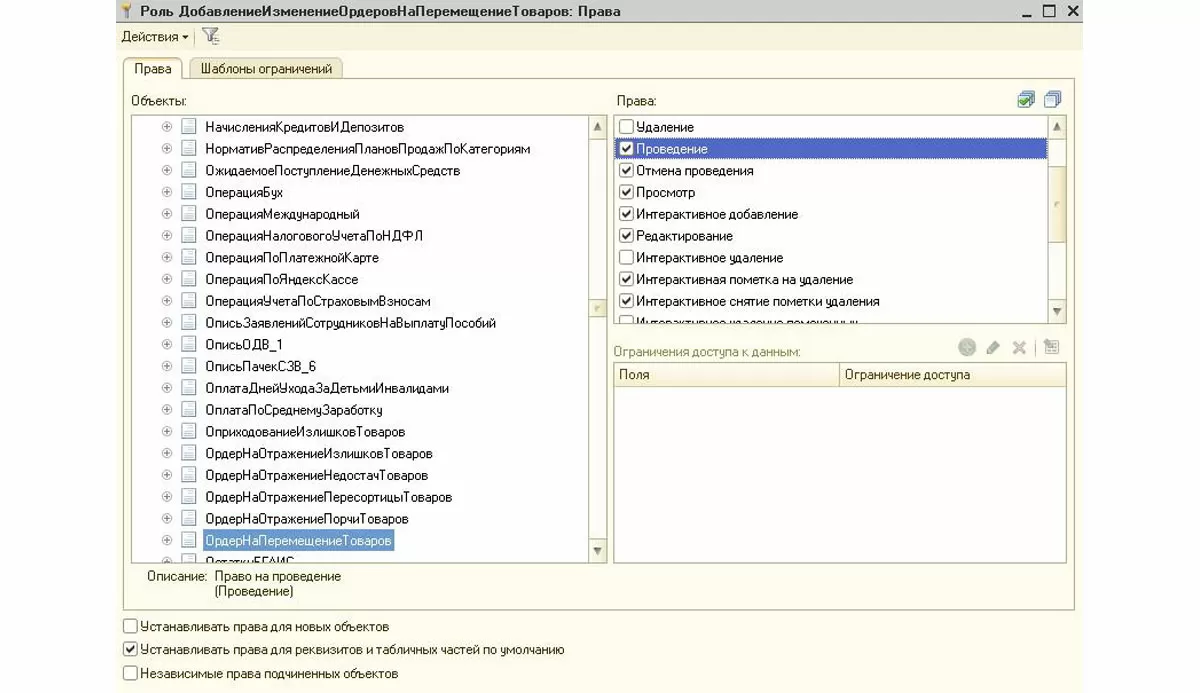Open the Действия dropdown menu

pos(155,36)
